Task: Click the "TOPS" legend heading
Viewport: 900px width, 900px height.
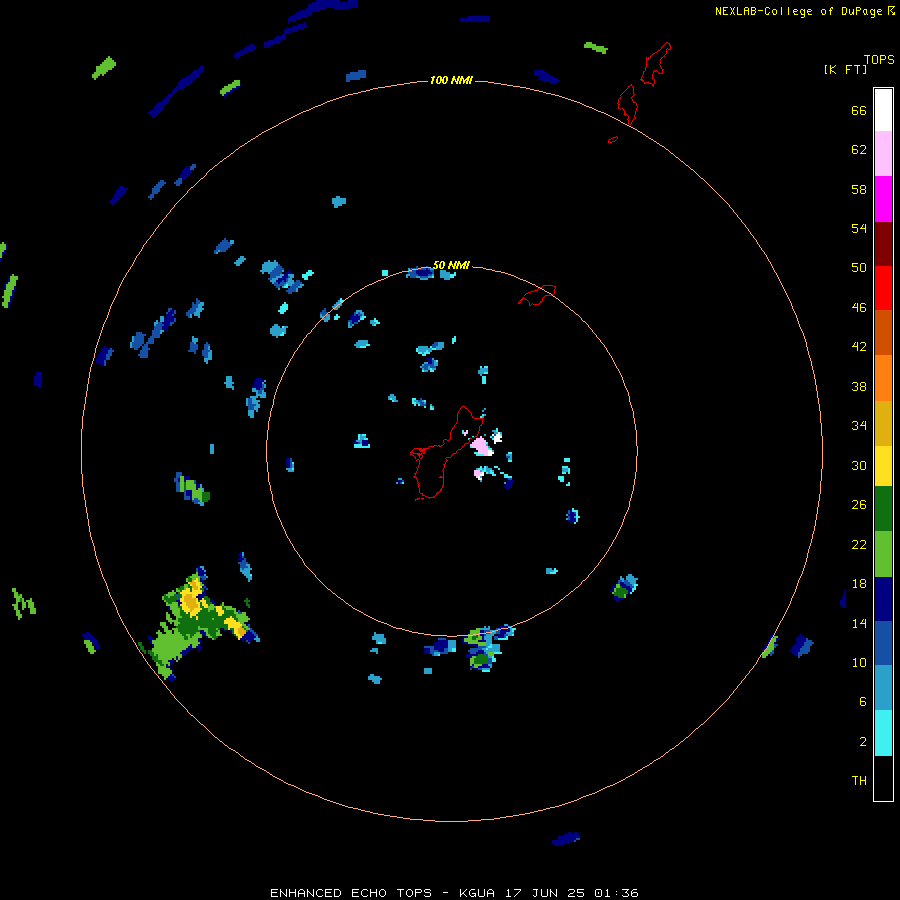Action: coord(879,60)
